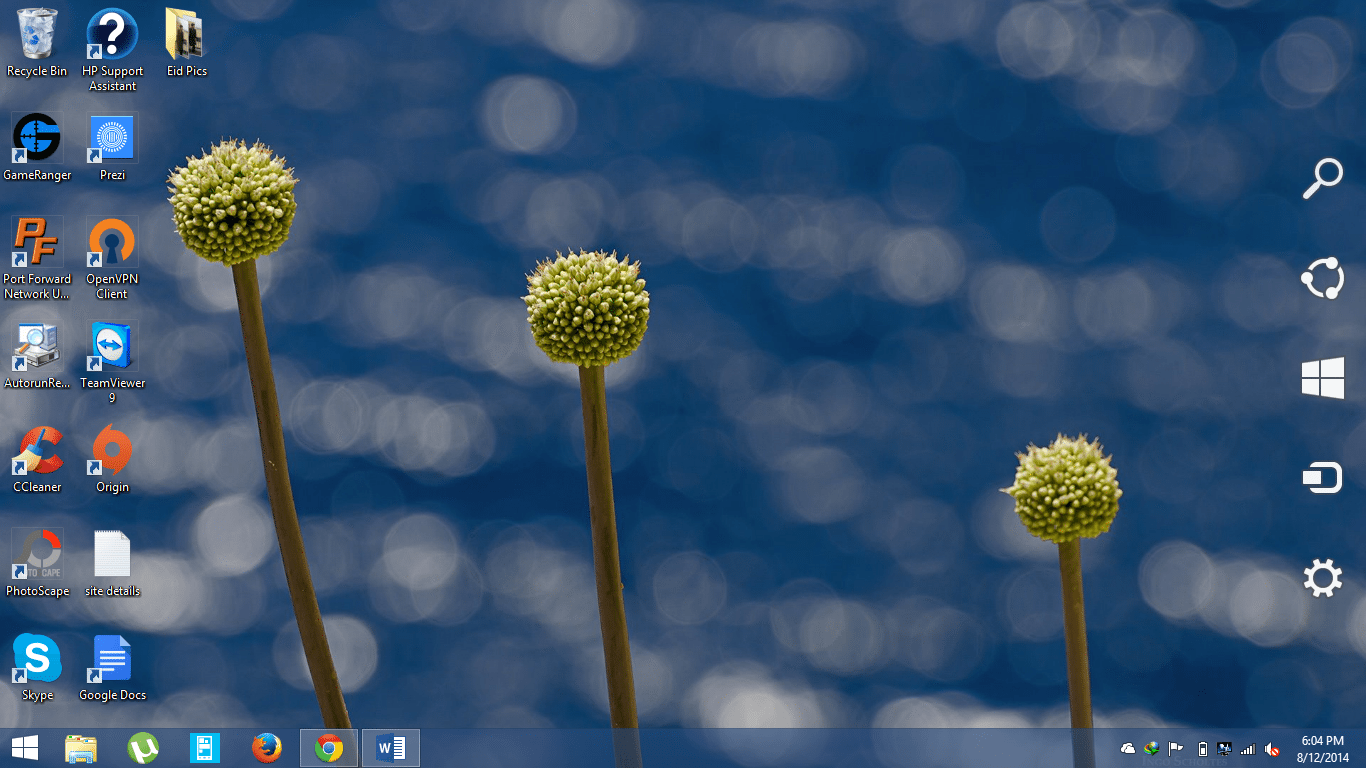Open the Settings gear charm

pos(1322,578)
